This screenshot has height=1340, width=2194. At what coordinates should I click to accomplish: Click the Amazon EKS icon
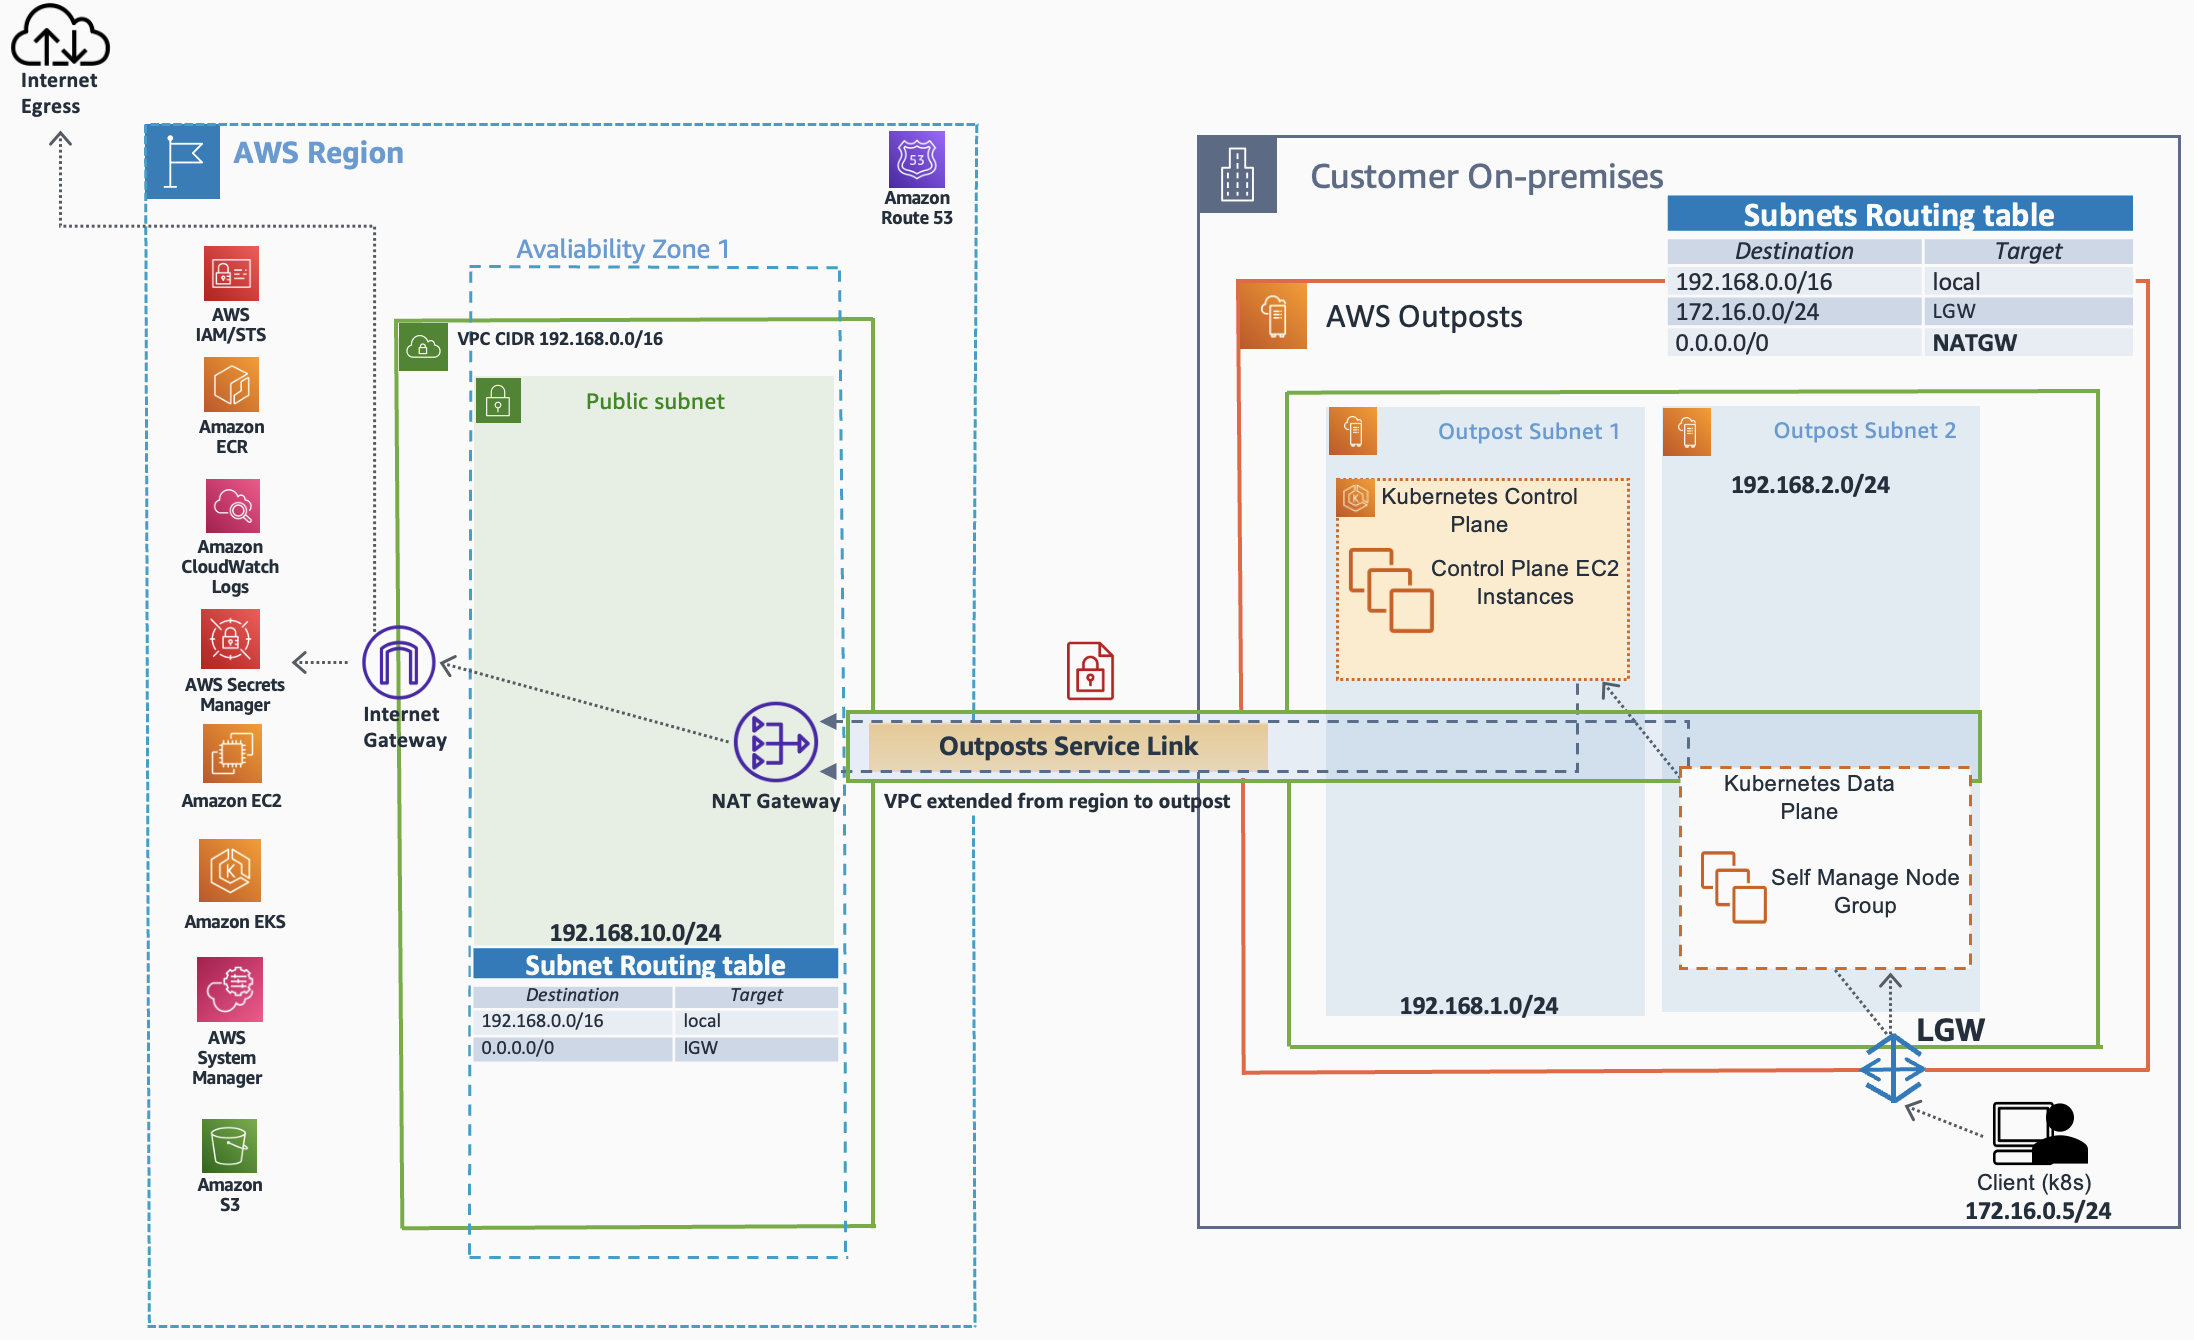pyautogui.click(x=230, y=871)
